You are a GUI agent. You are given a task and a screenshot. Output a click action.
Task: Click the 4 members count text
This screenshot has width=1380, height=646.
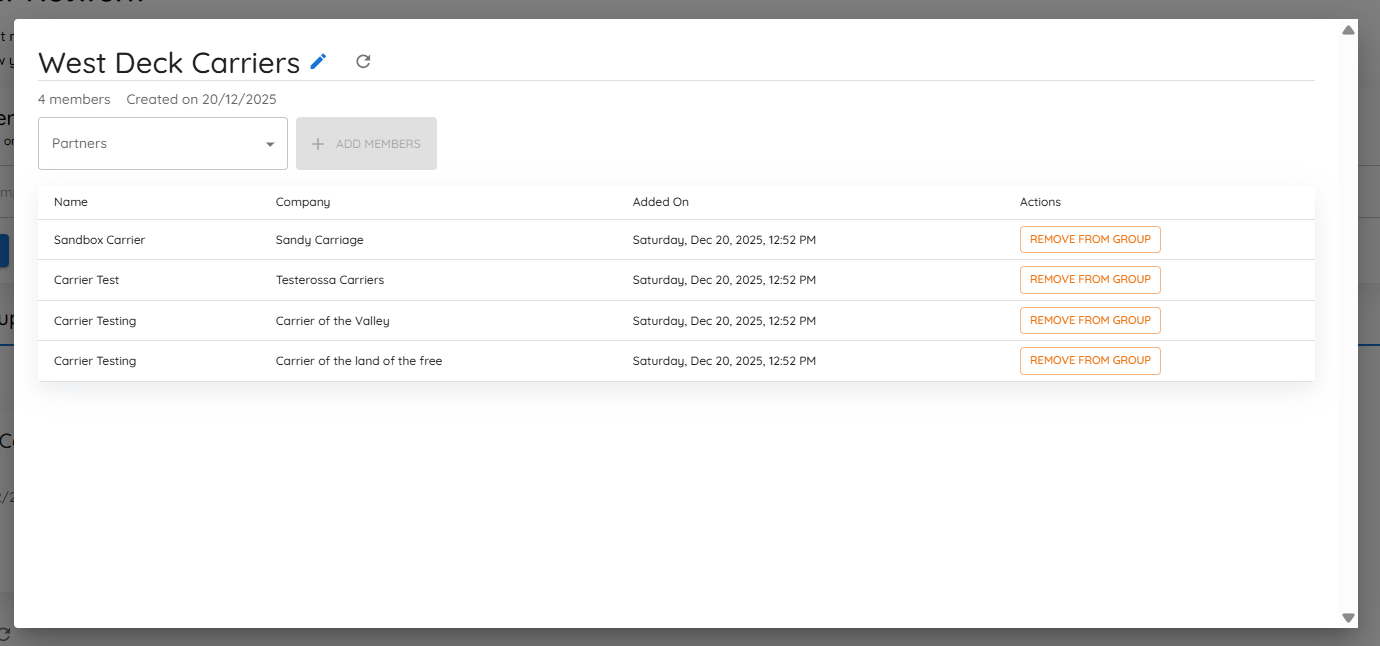coord(74,99)
